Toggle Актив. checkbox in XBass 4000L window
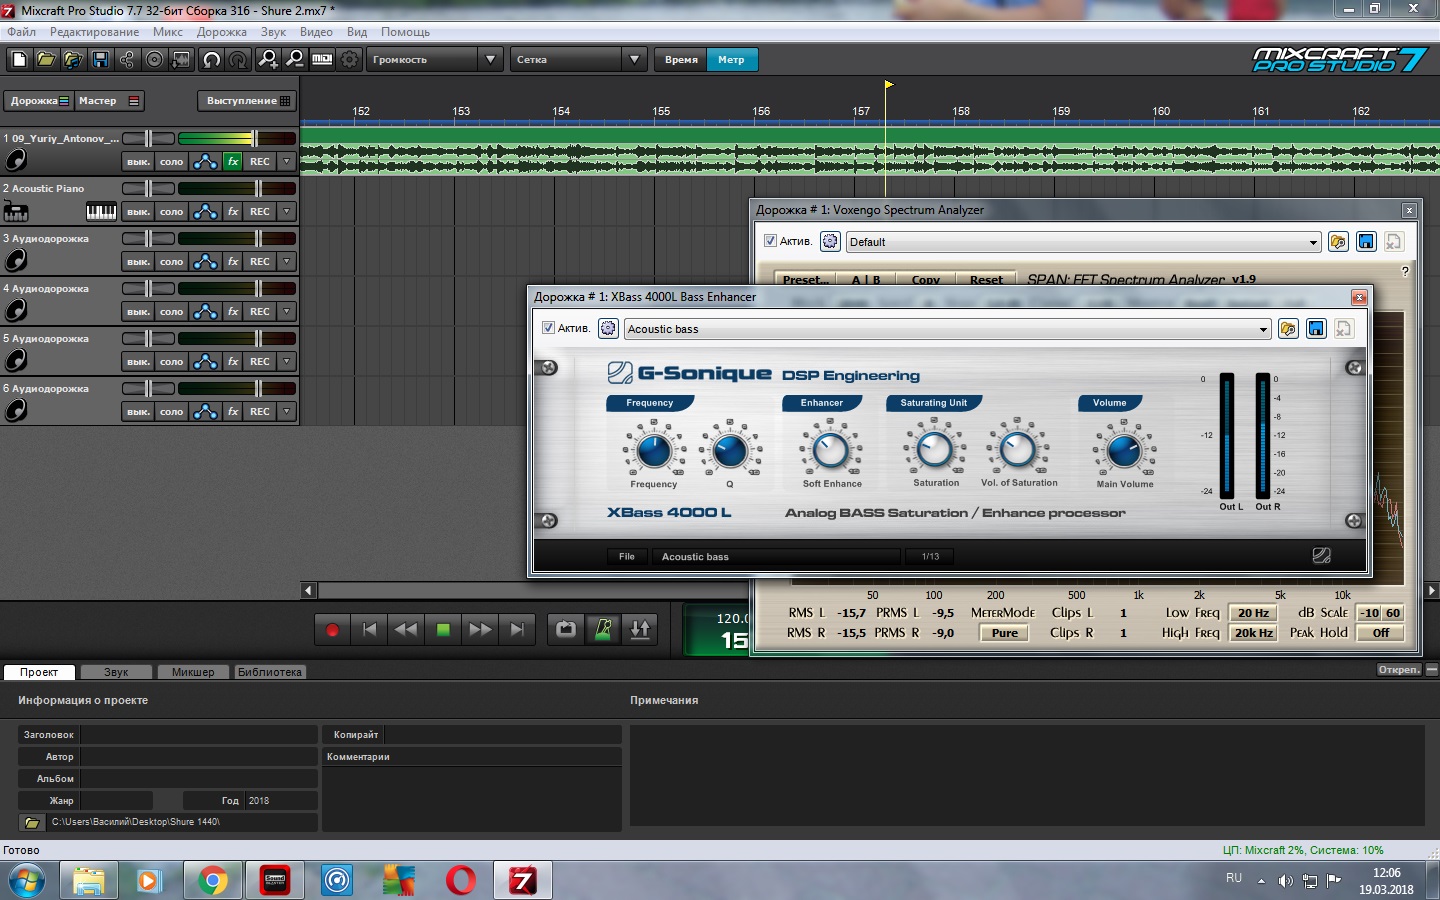 548,328
